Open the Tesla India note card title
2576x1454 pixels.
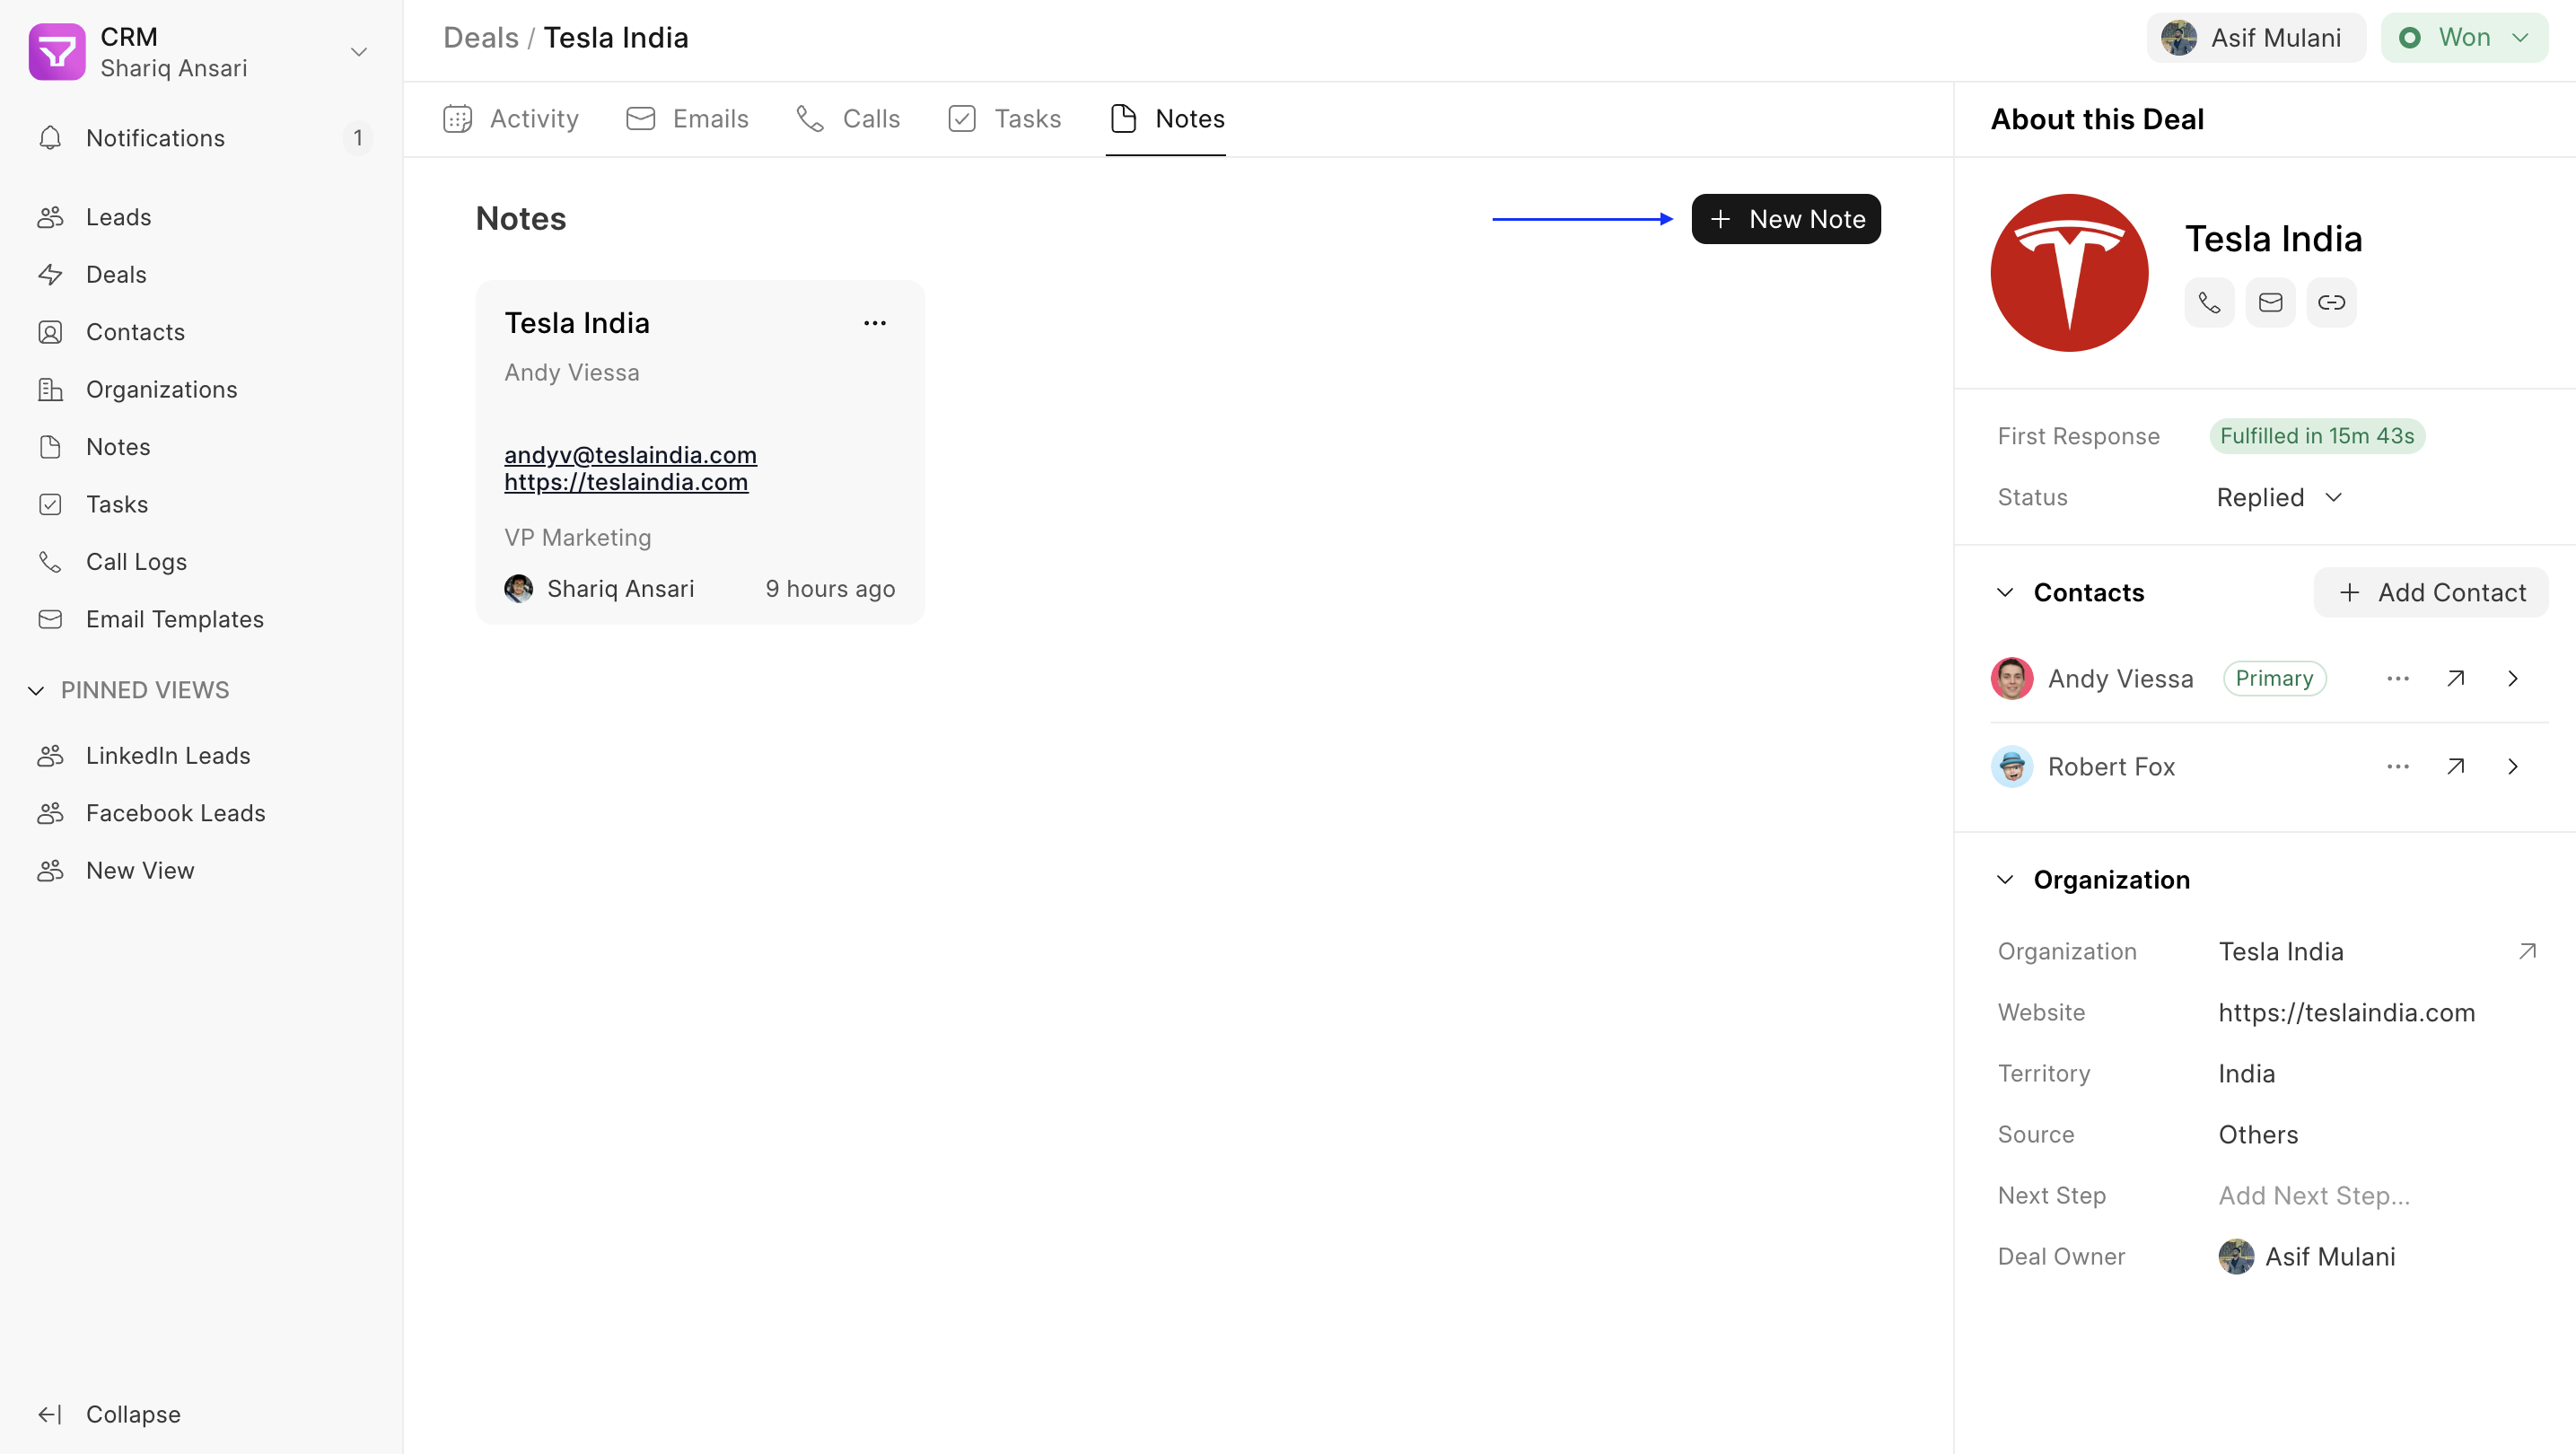coord(577,323)
